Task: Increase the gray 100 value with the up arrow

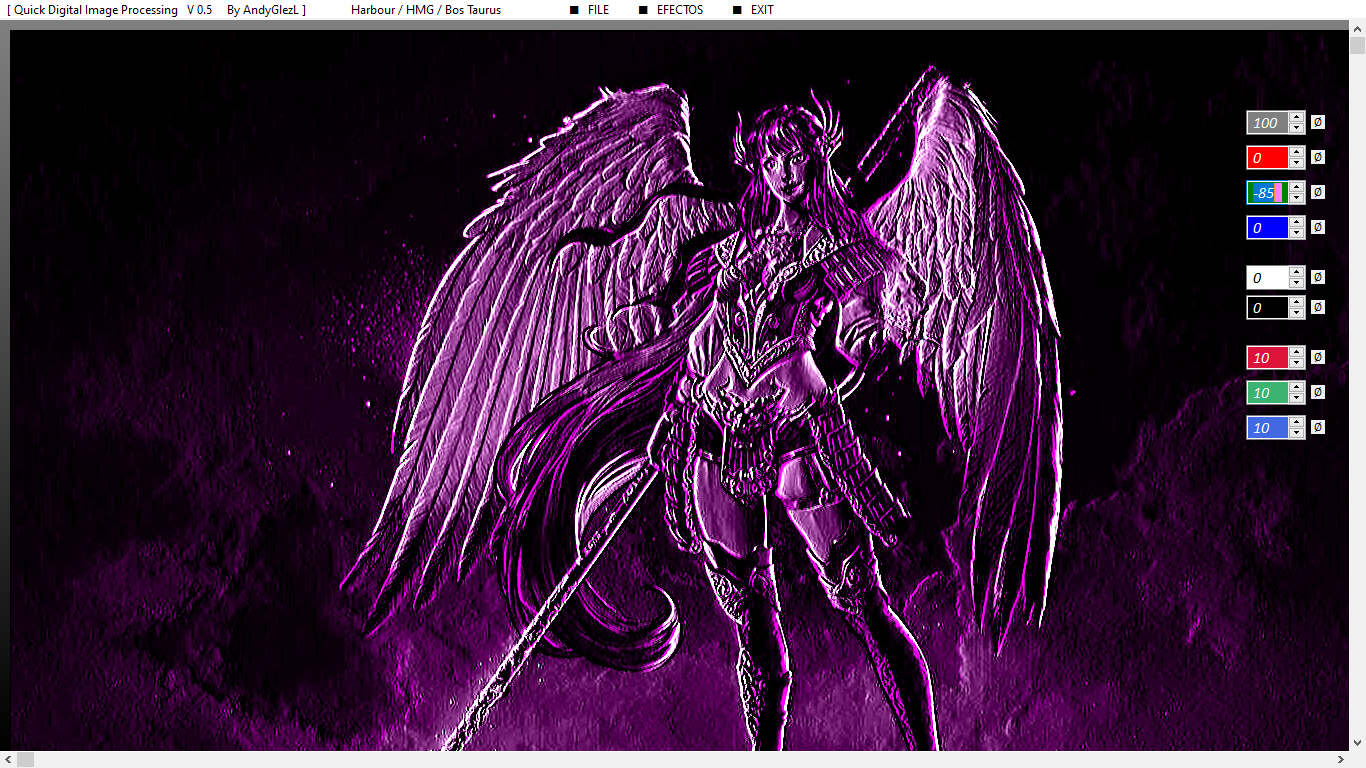Action: pyautogui.click(x=1297, y=117)
